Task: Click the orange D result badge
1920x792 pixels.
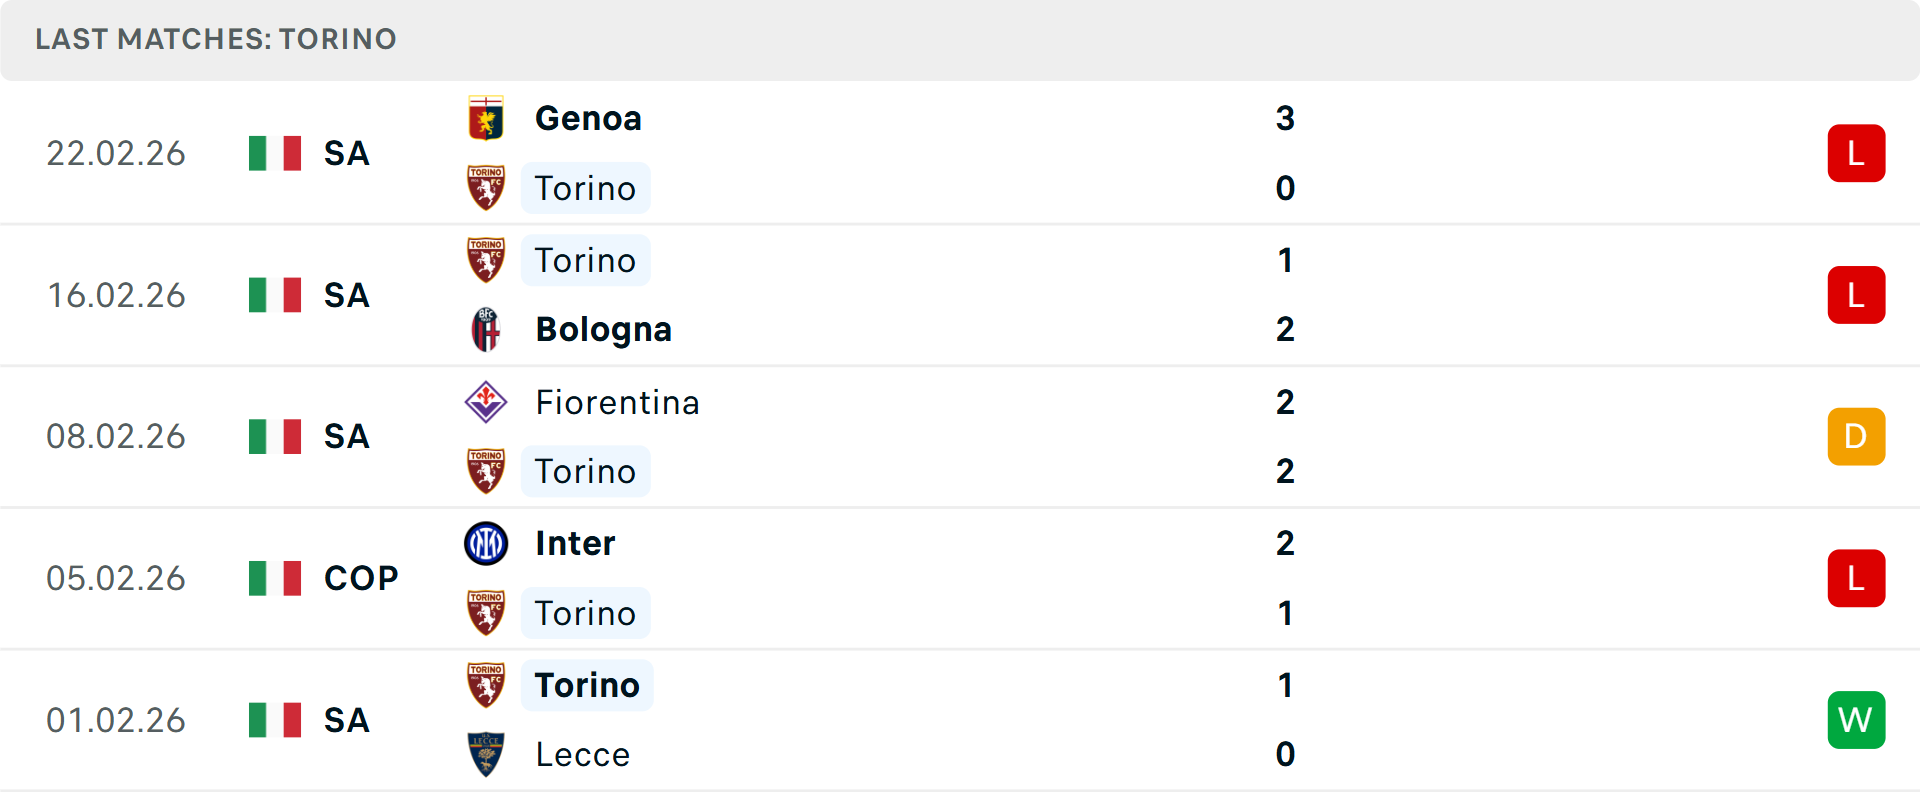Action: (1856, 437)
